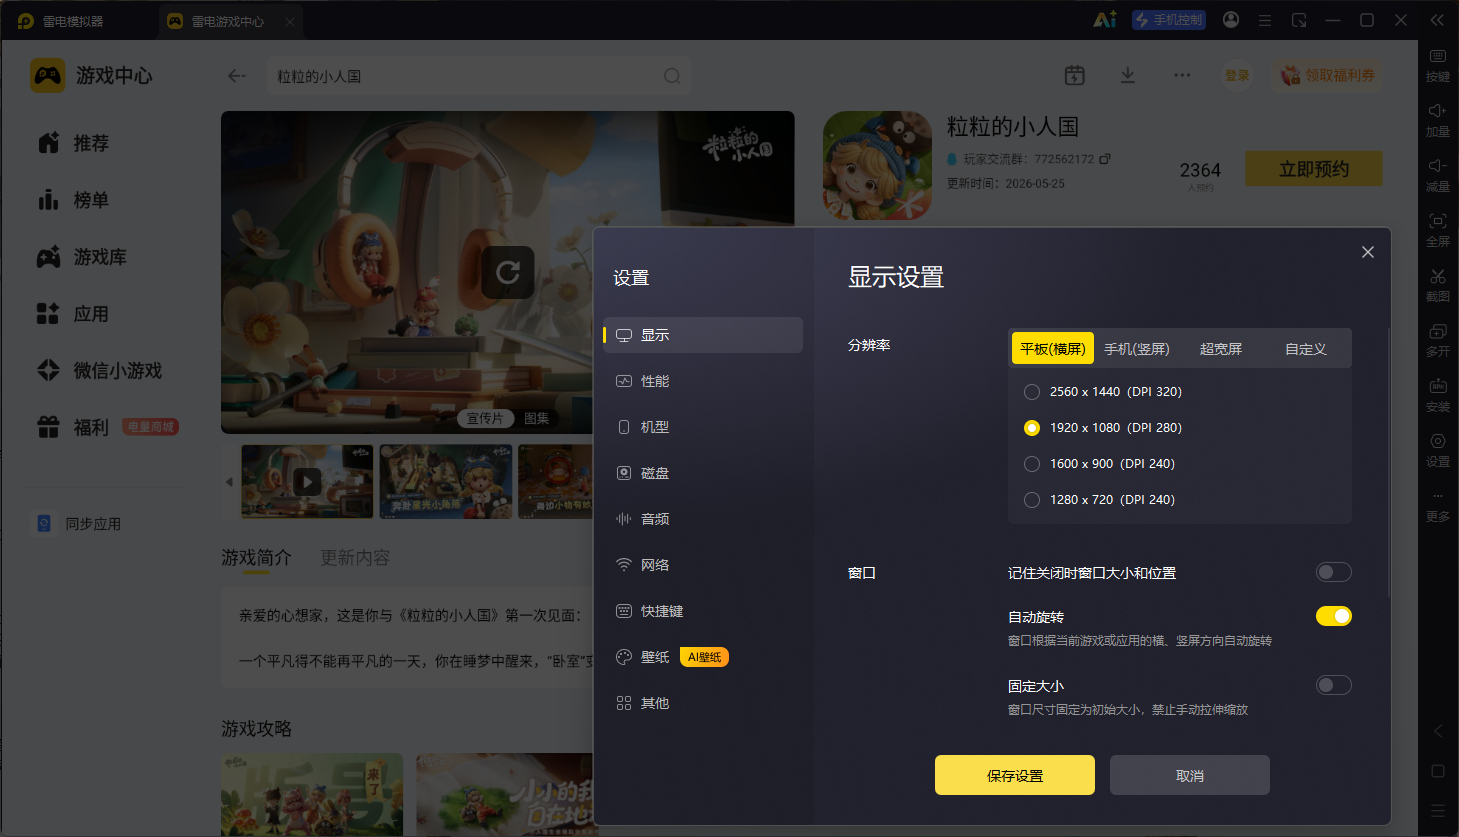
Task: Open the 磁盘 settings section
Action: (x=703, y=473)
